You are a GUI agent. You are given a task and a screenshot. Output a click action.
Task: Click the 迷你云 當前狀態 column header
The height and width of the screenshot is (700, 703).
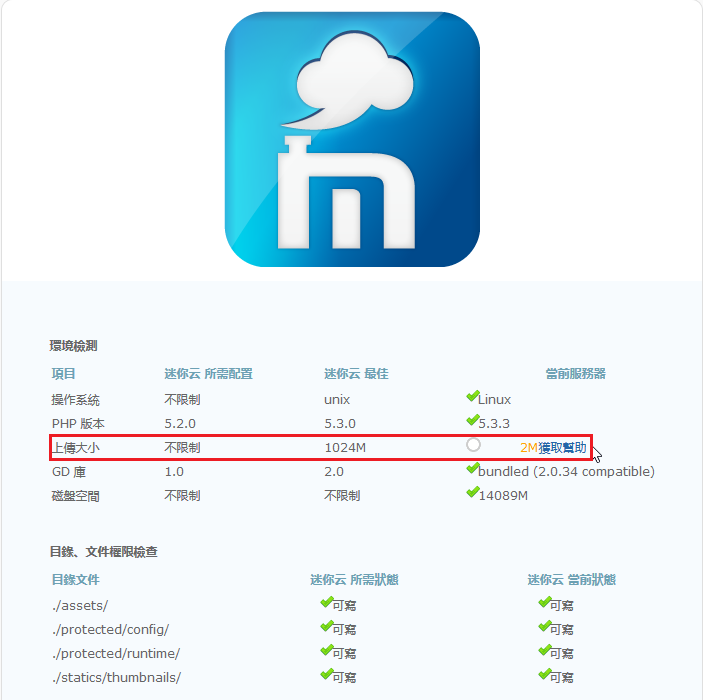(572, 580)
